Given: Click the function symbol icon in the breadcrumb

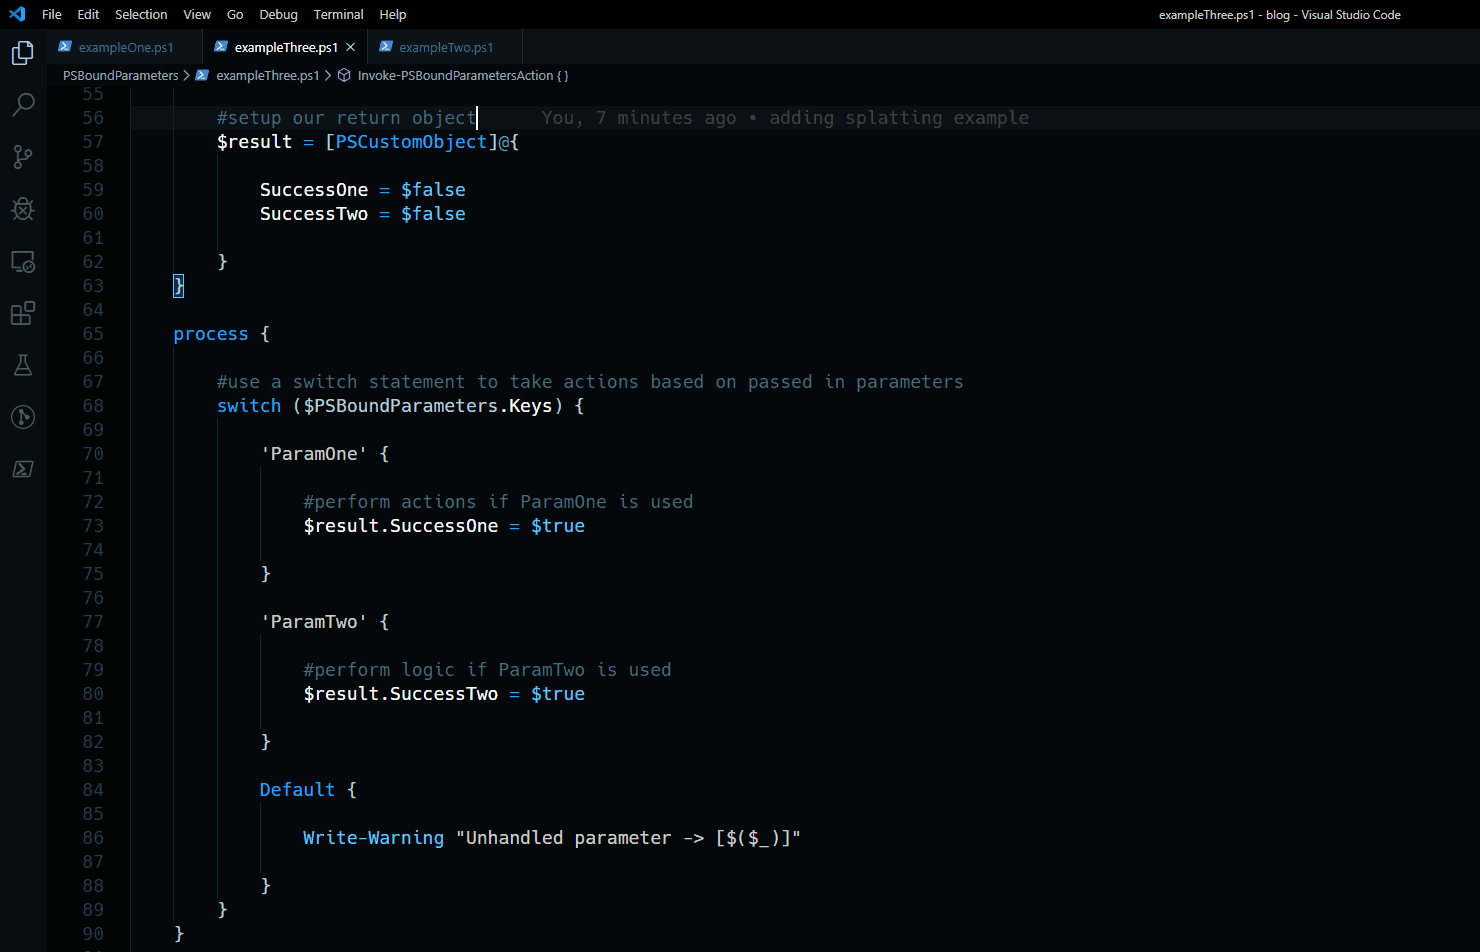Looking at the screenshot, I should [x=342, y=75].
